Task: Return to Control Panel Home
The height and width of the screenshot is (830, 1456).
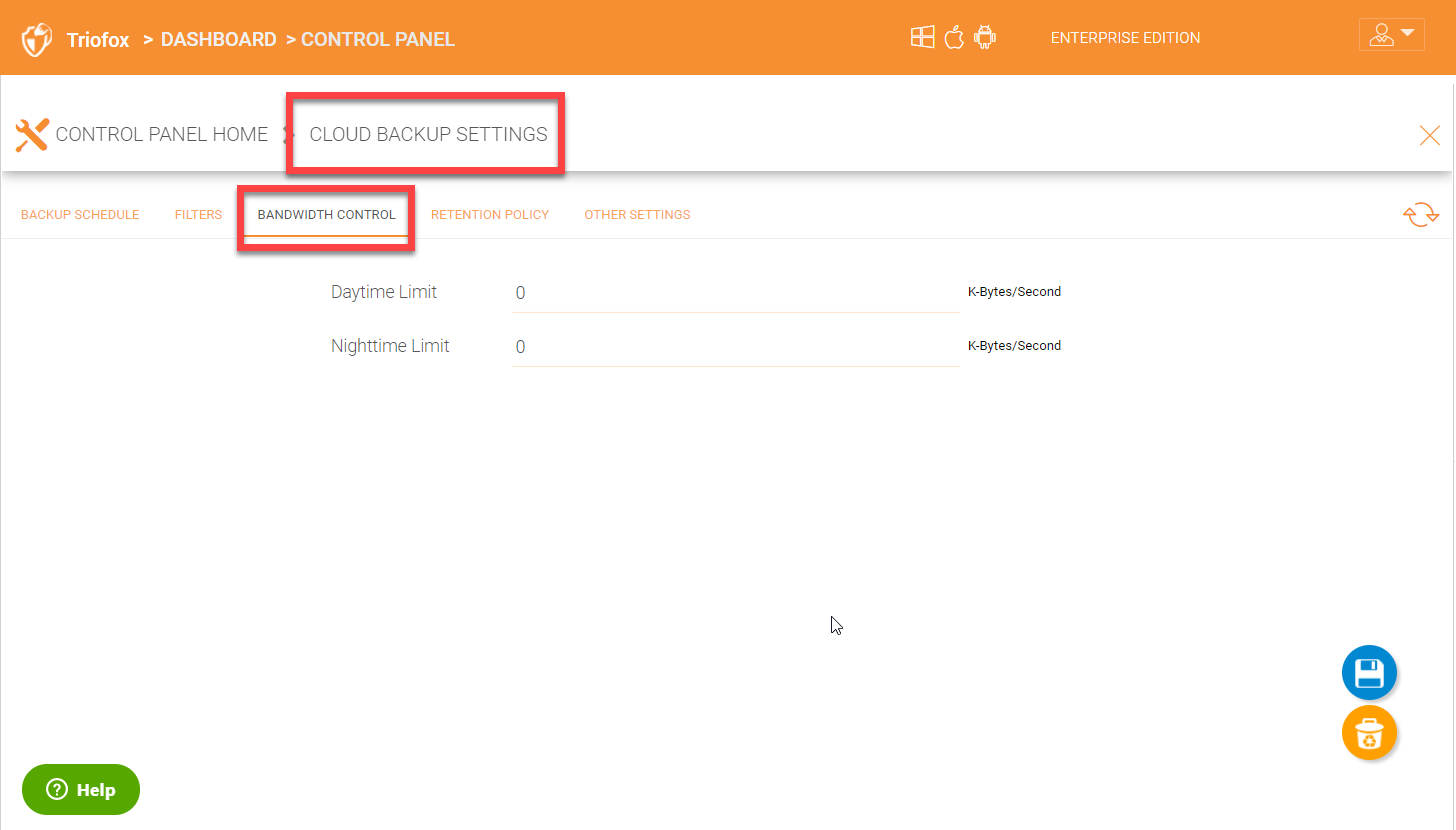Action: click(162, 134)
